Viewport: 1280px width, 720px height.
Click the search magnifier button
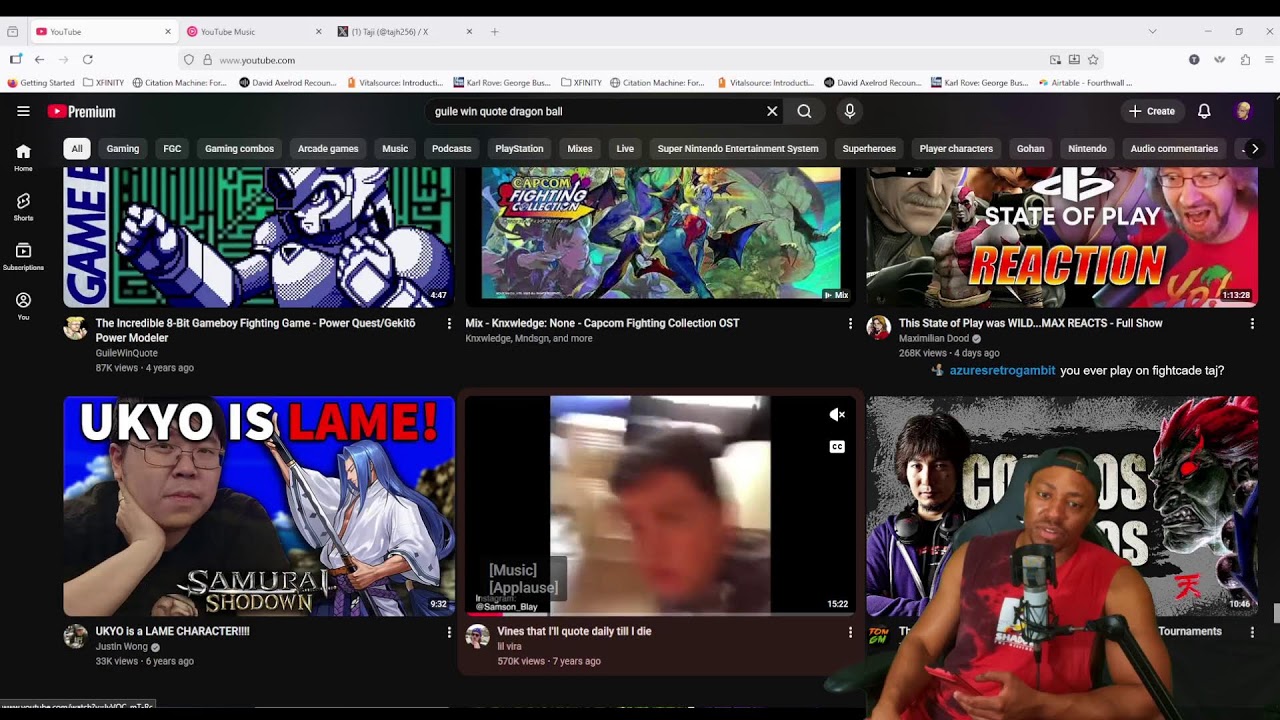804,111
